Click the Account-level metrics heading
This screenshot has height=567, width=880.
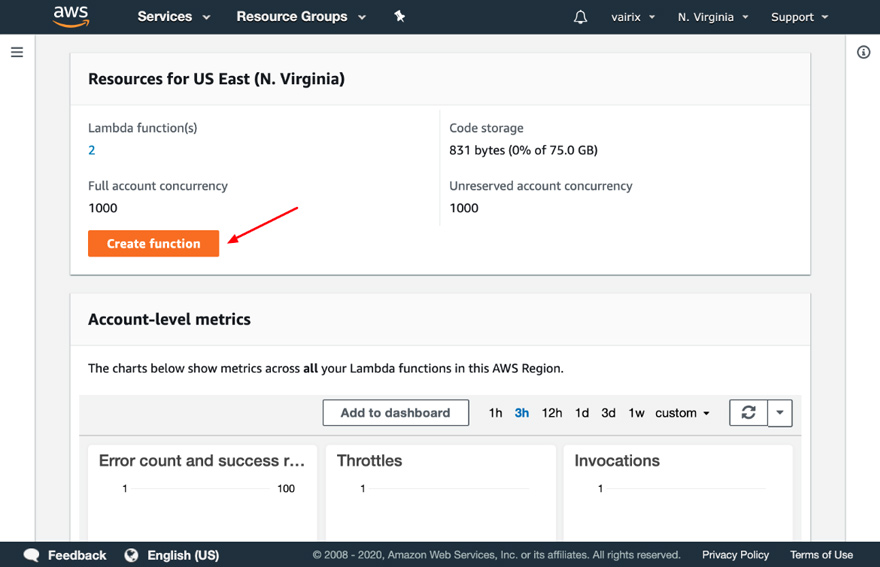[x=169, y=319]
